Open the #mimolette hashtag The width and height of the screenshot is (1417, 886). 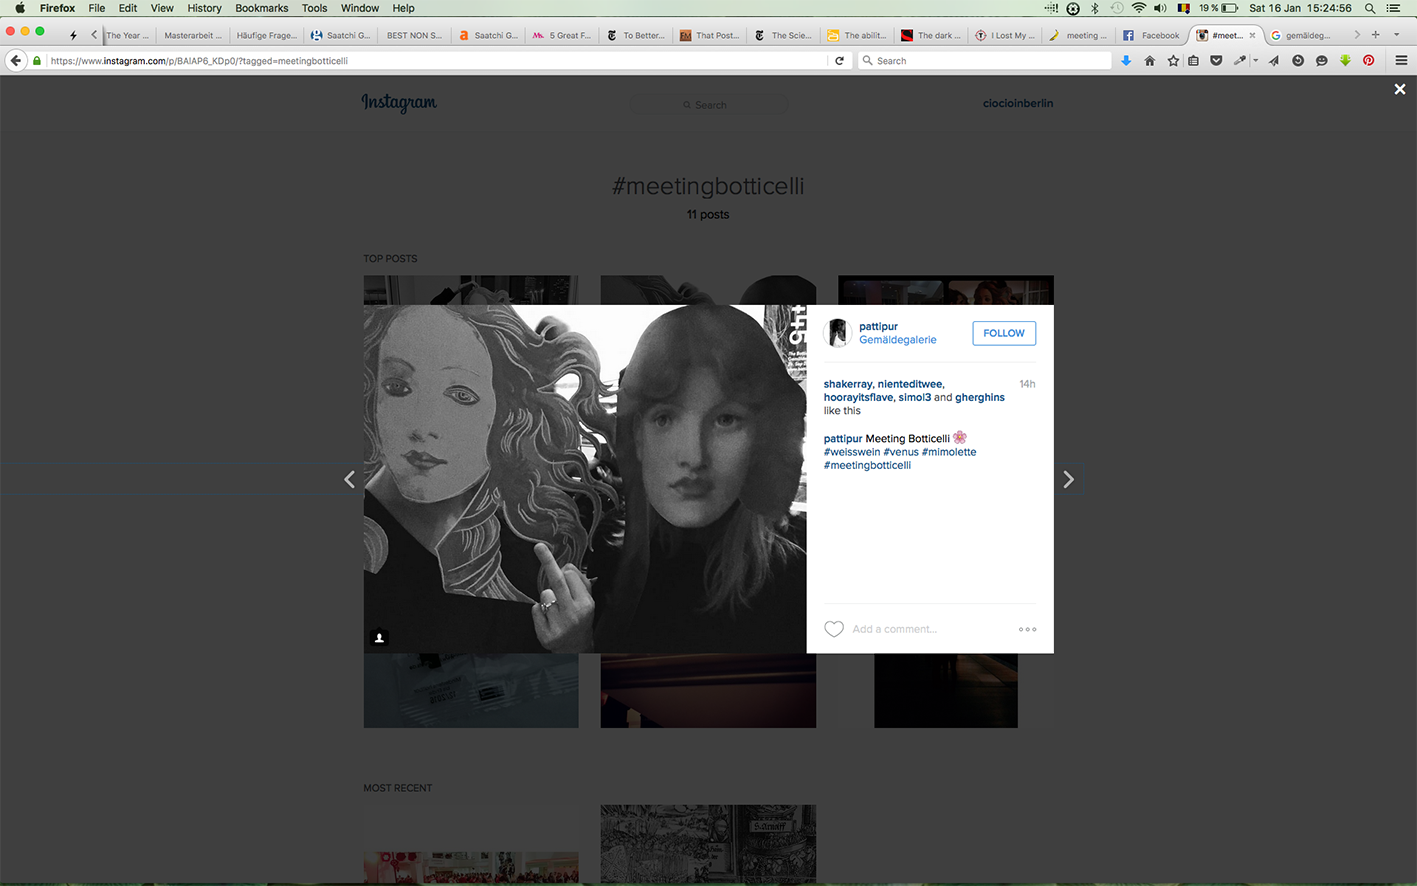[949, 452]
